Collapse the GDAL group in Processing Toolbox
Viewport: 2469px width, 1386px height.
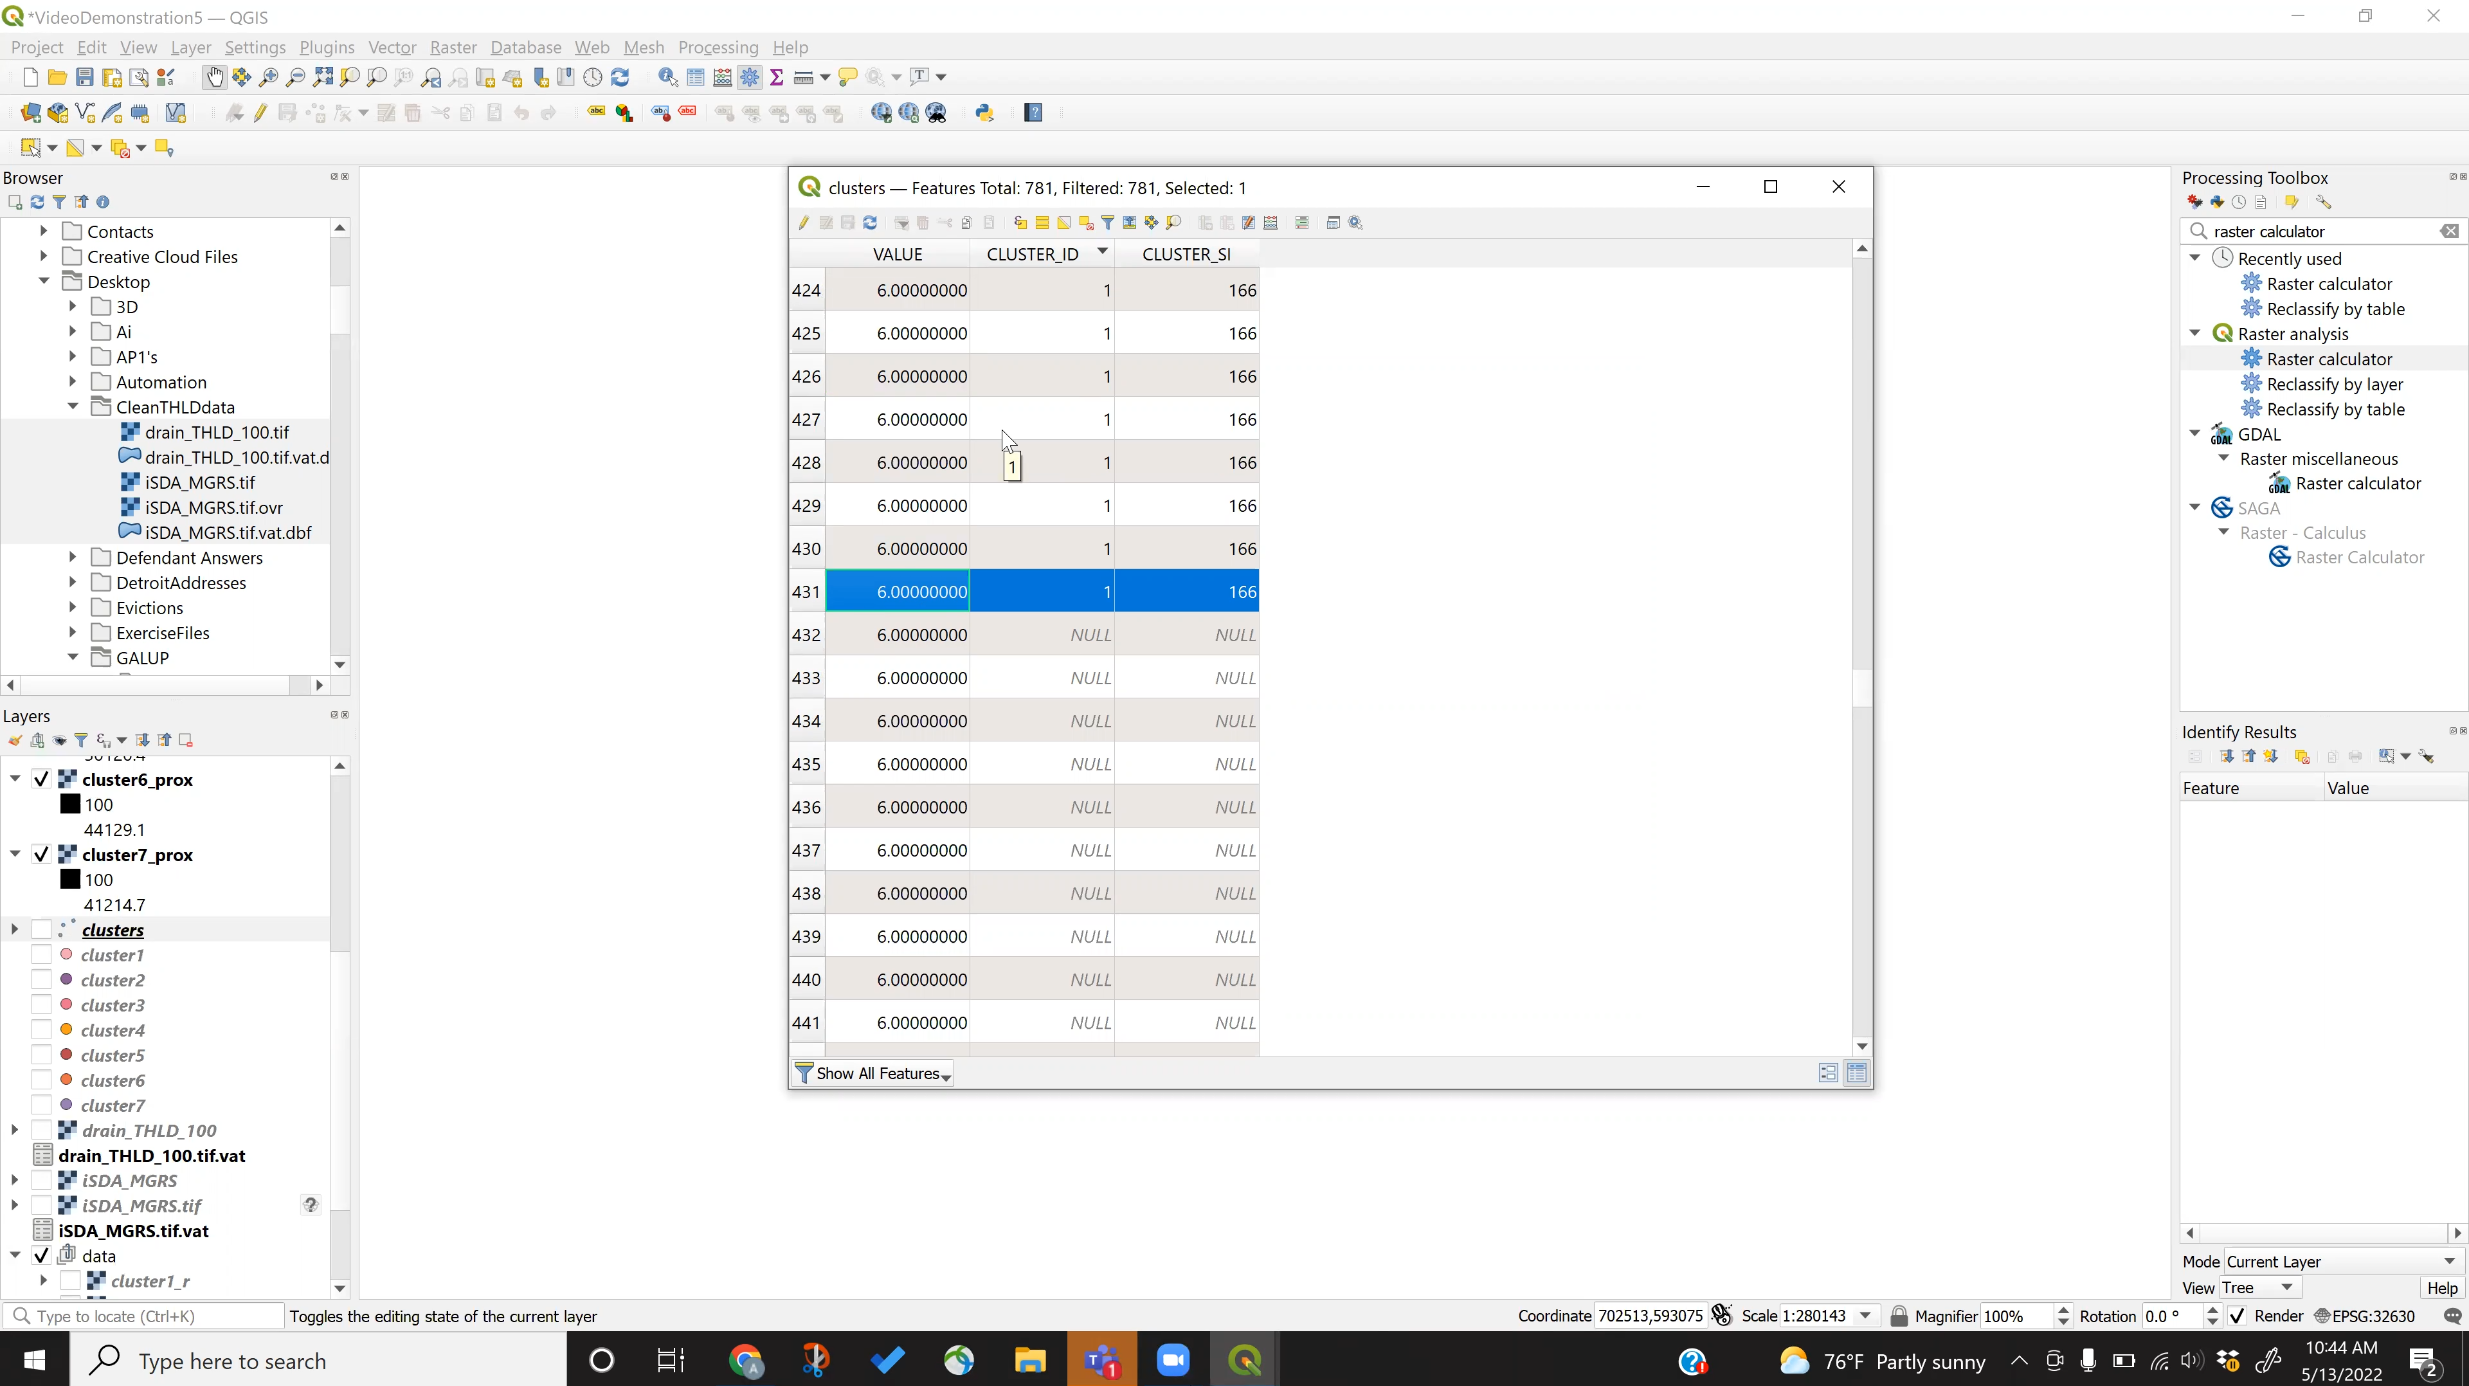point(2194,434)
